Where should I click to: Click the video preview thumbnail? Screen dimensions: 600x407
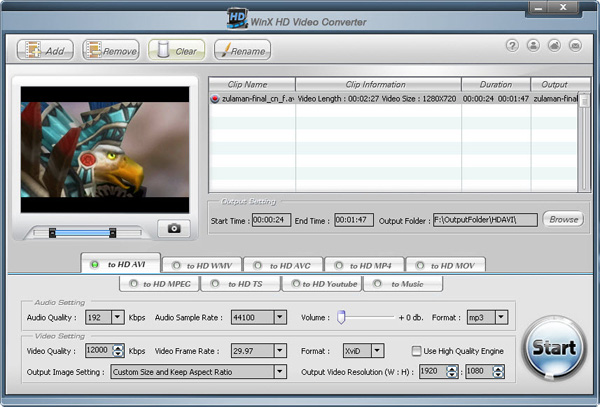[x=105, y=150]
